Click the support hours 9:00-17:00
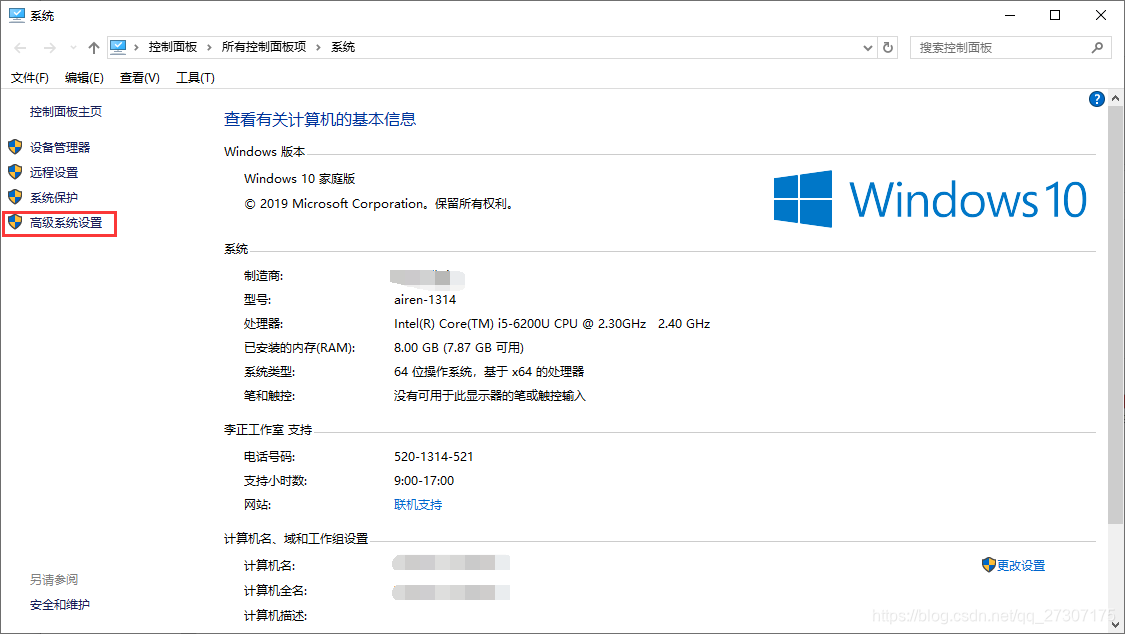 click(424, 481)
